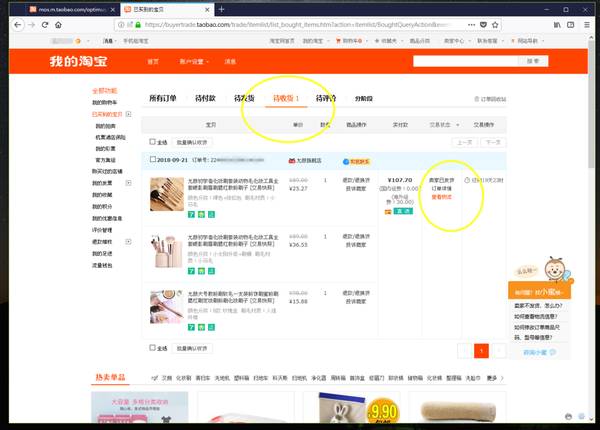Open the Firefox library icon
This screenshot has height=430, width=600.
(x=557, y=25)
